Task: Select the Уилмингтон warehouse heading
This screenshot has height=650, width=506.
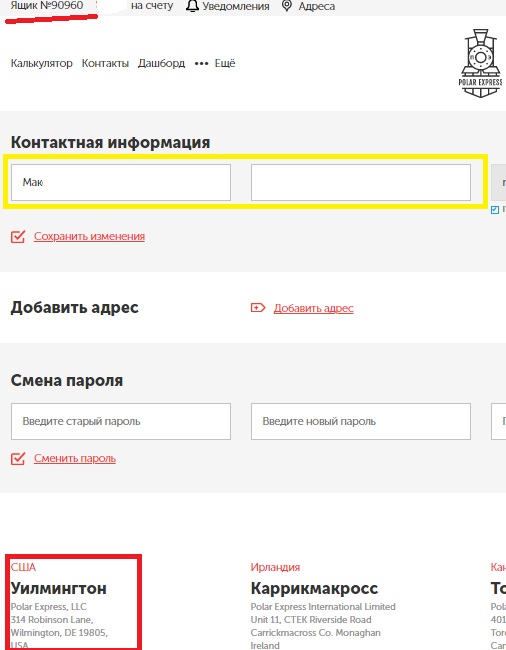Action: (59, 588)
